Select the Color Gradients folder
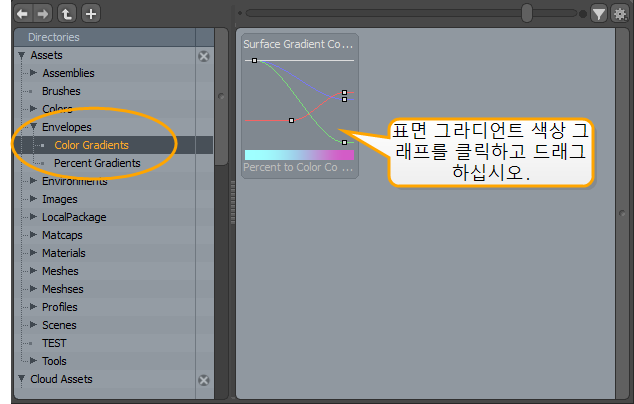The height and width of the screenshot is (404, 634). (91, 145)
